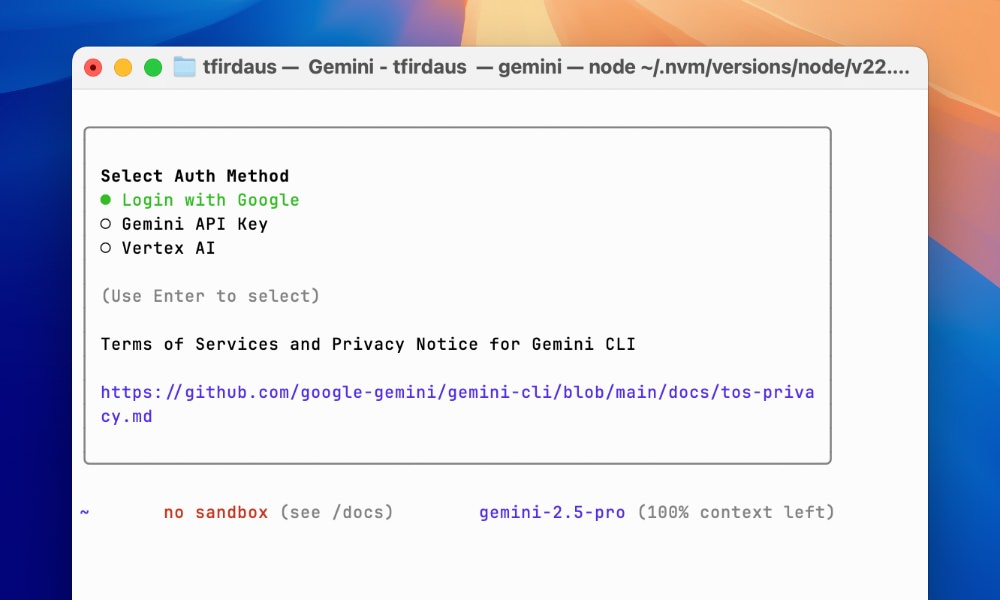This screenshot has height=600, width=1000.
Task: Select the Gemini API Key auth method
Action: coord(194,223)
